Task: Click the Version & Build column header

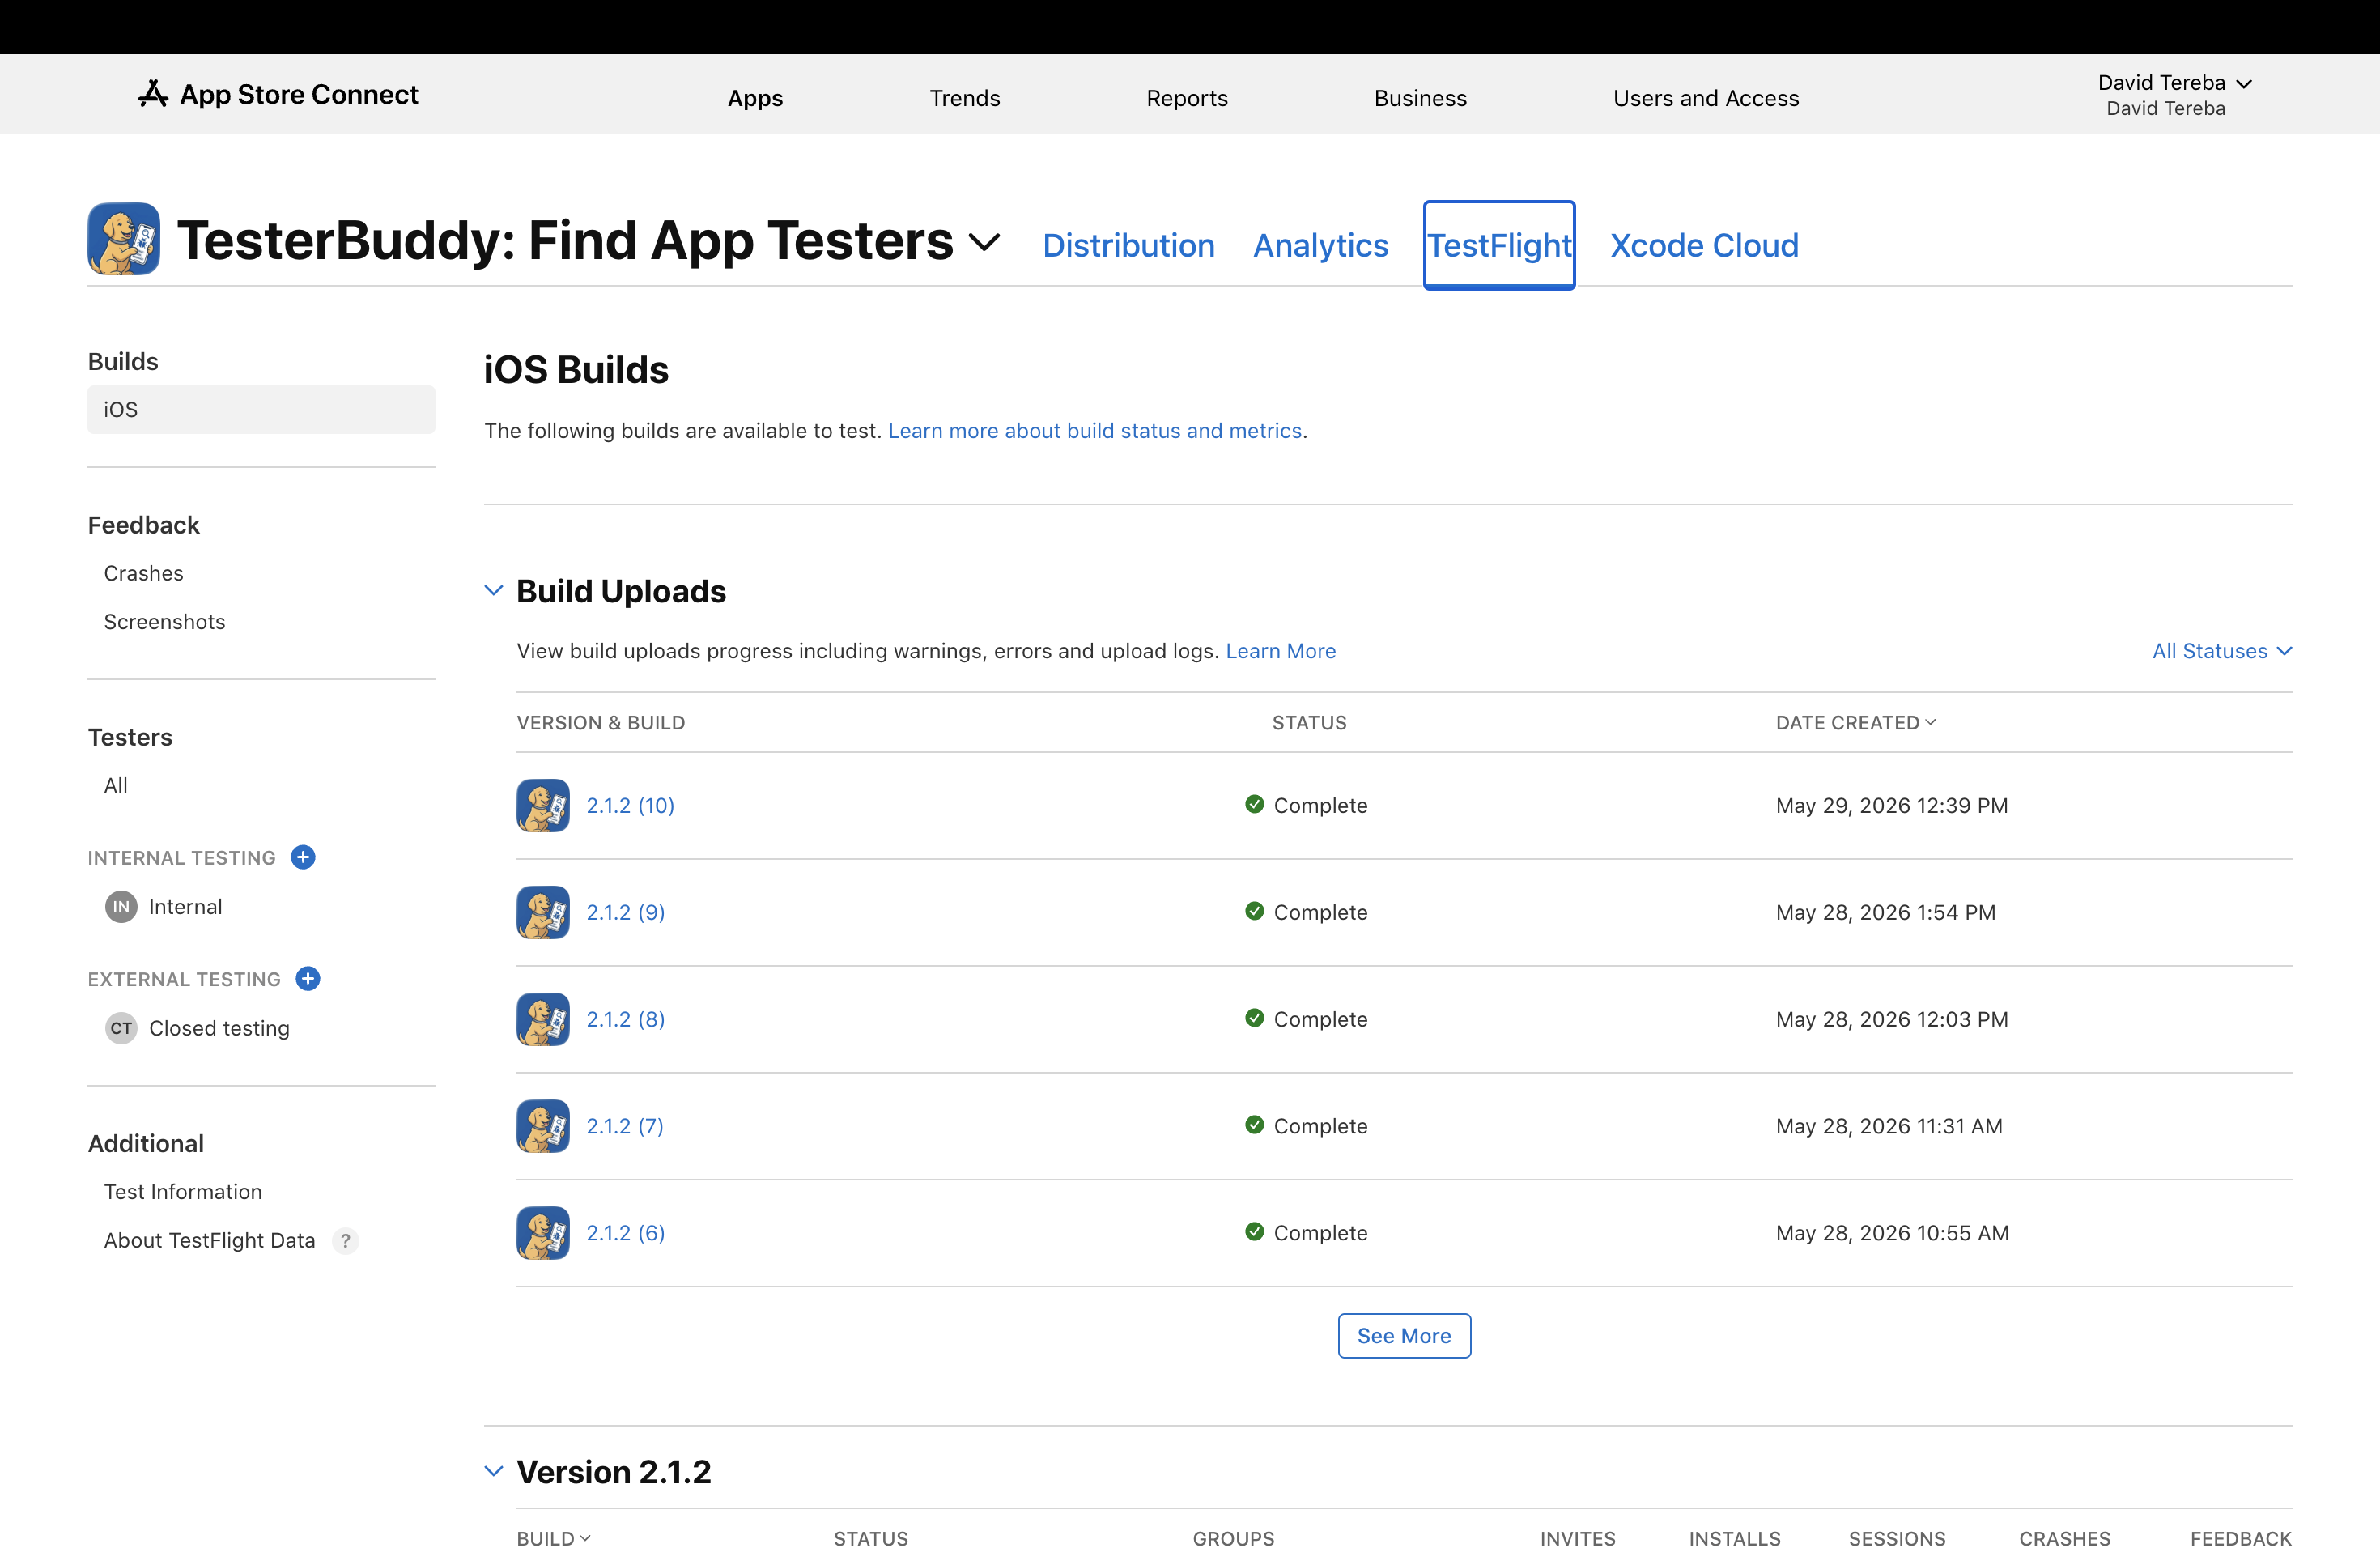Action: coord(601,722)
